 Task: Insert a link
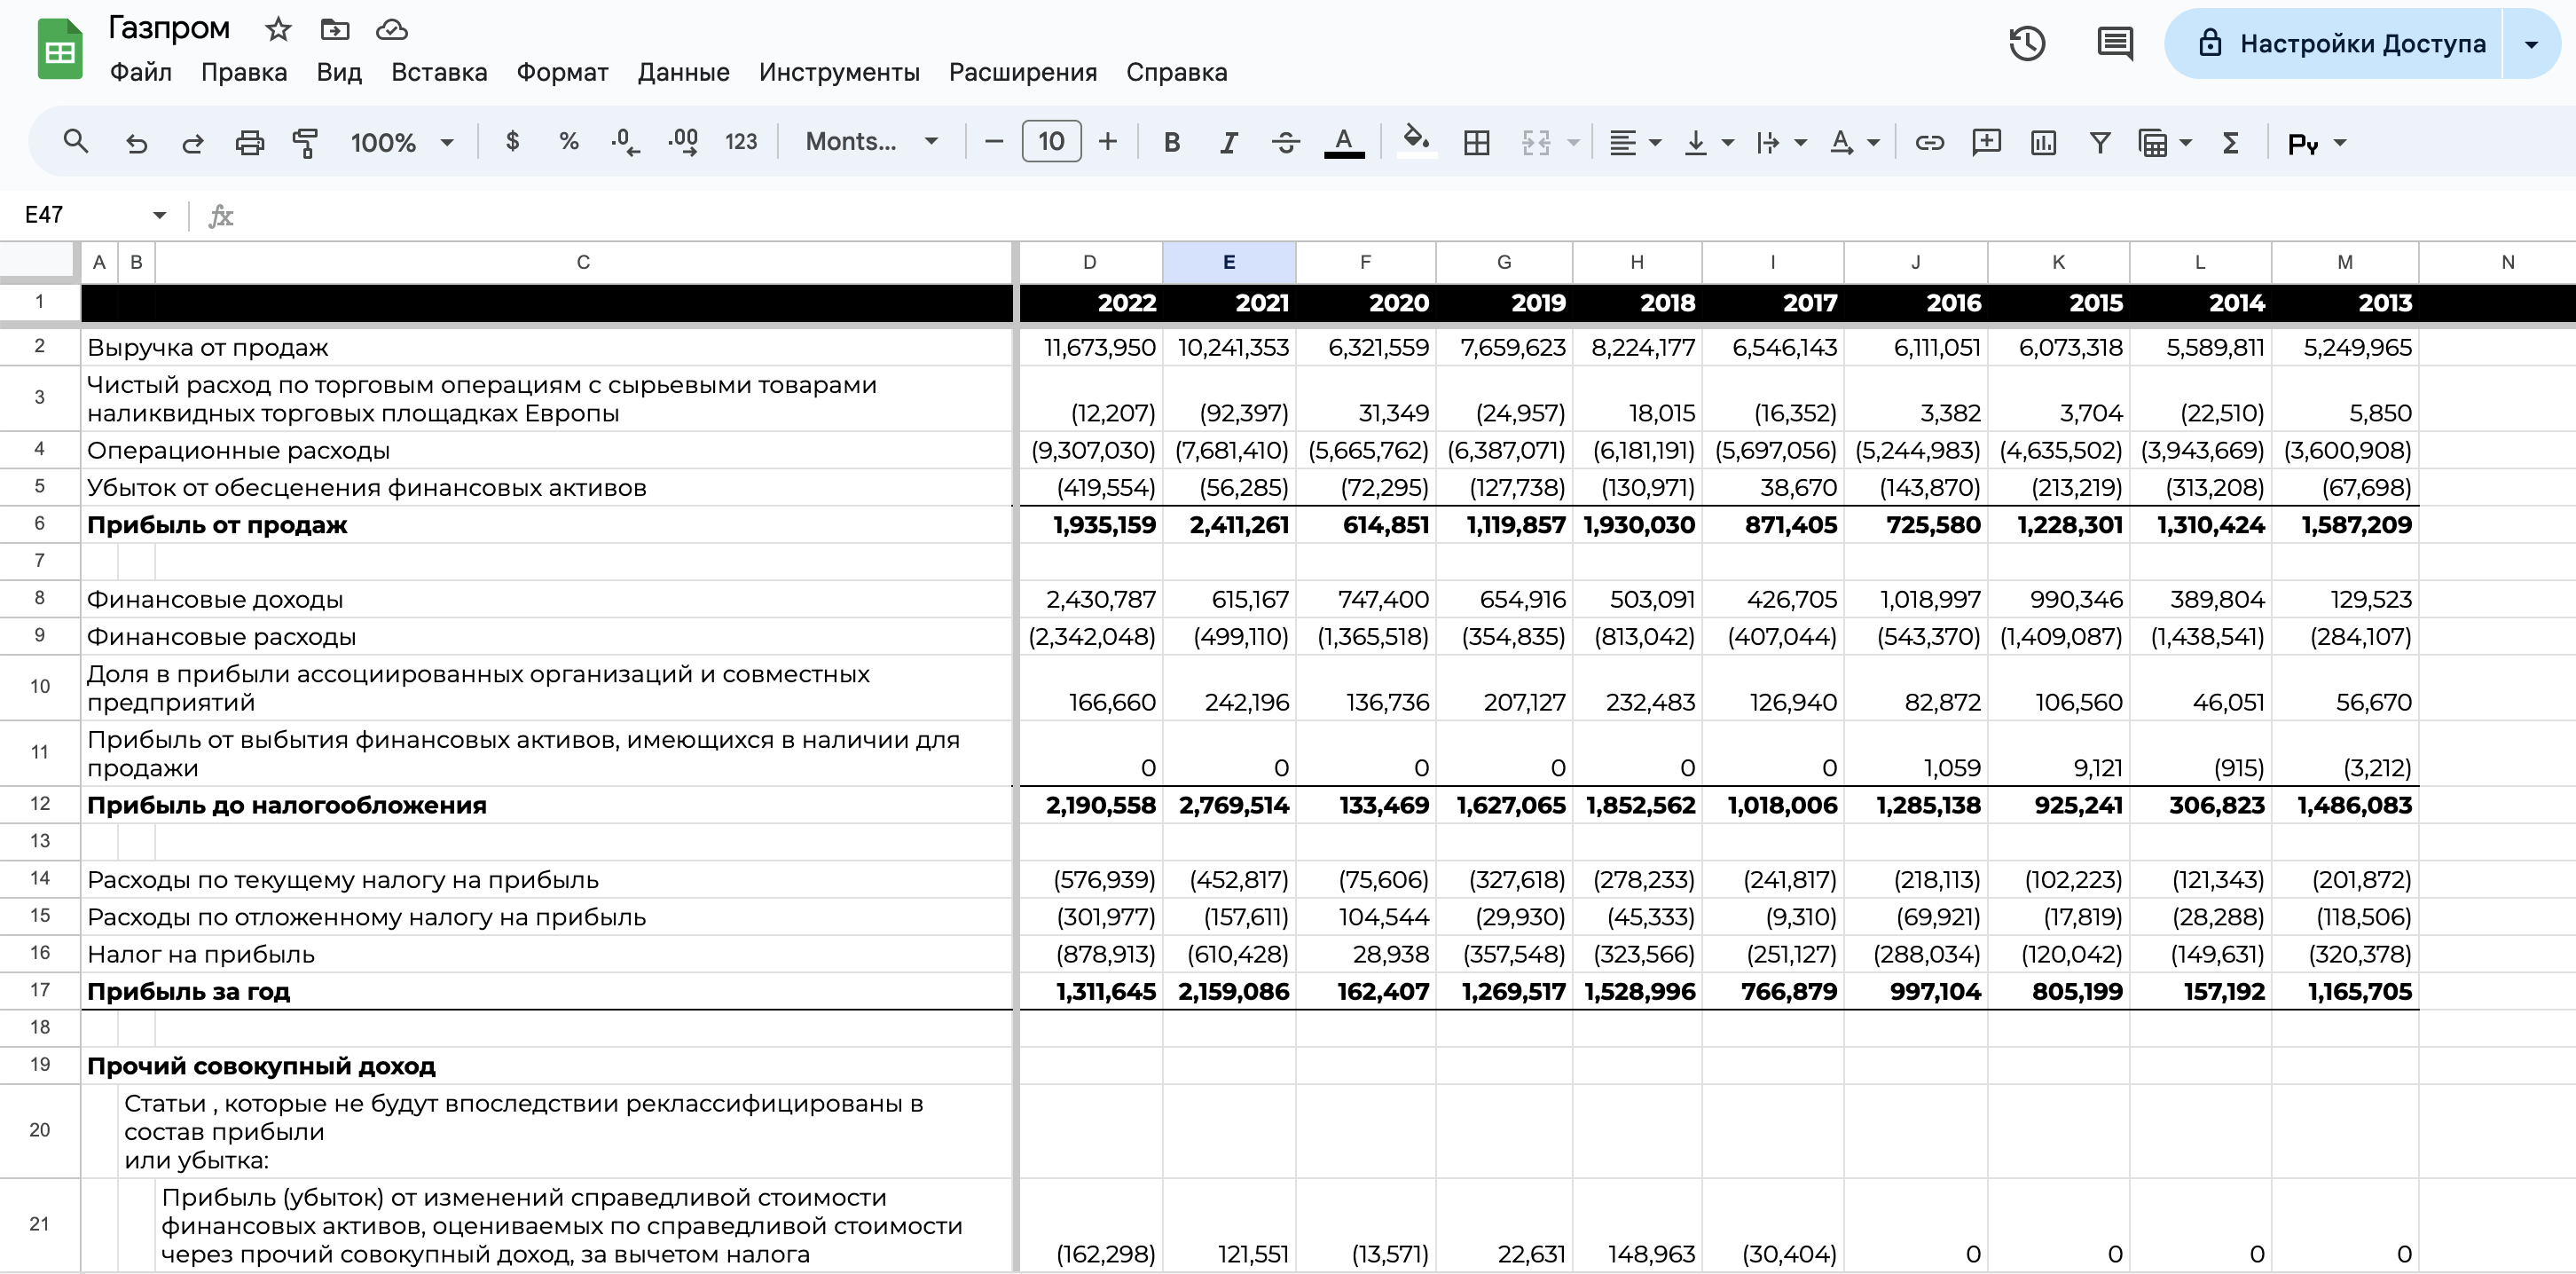[1929, 142]
